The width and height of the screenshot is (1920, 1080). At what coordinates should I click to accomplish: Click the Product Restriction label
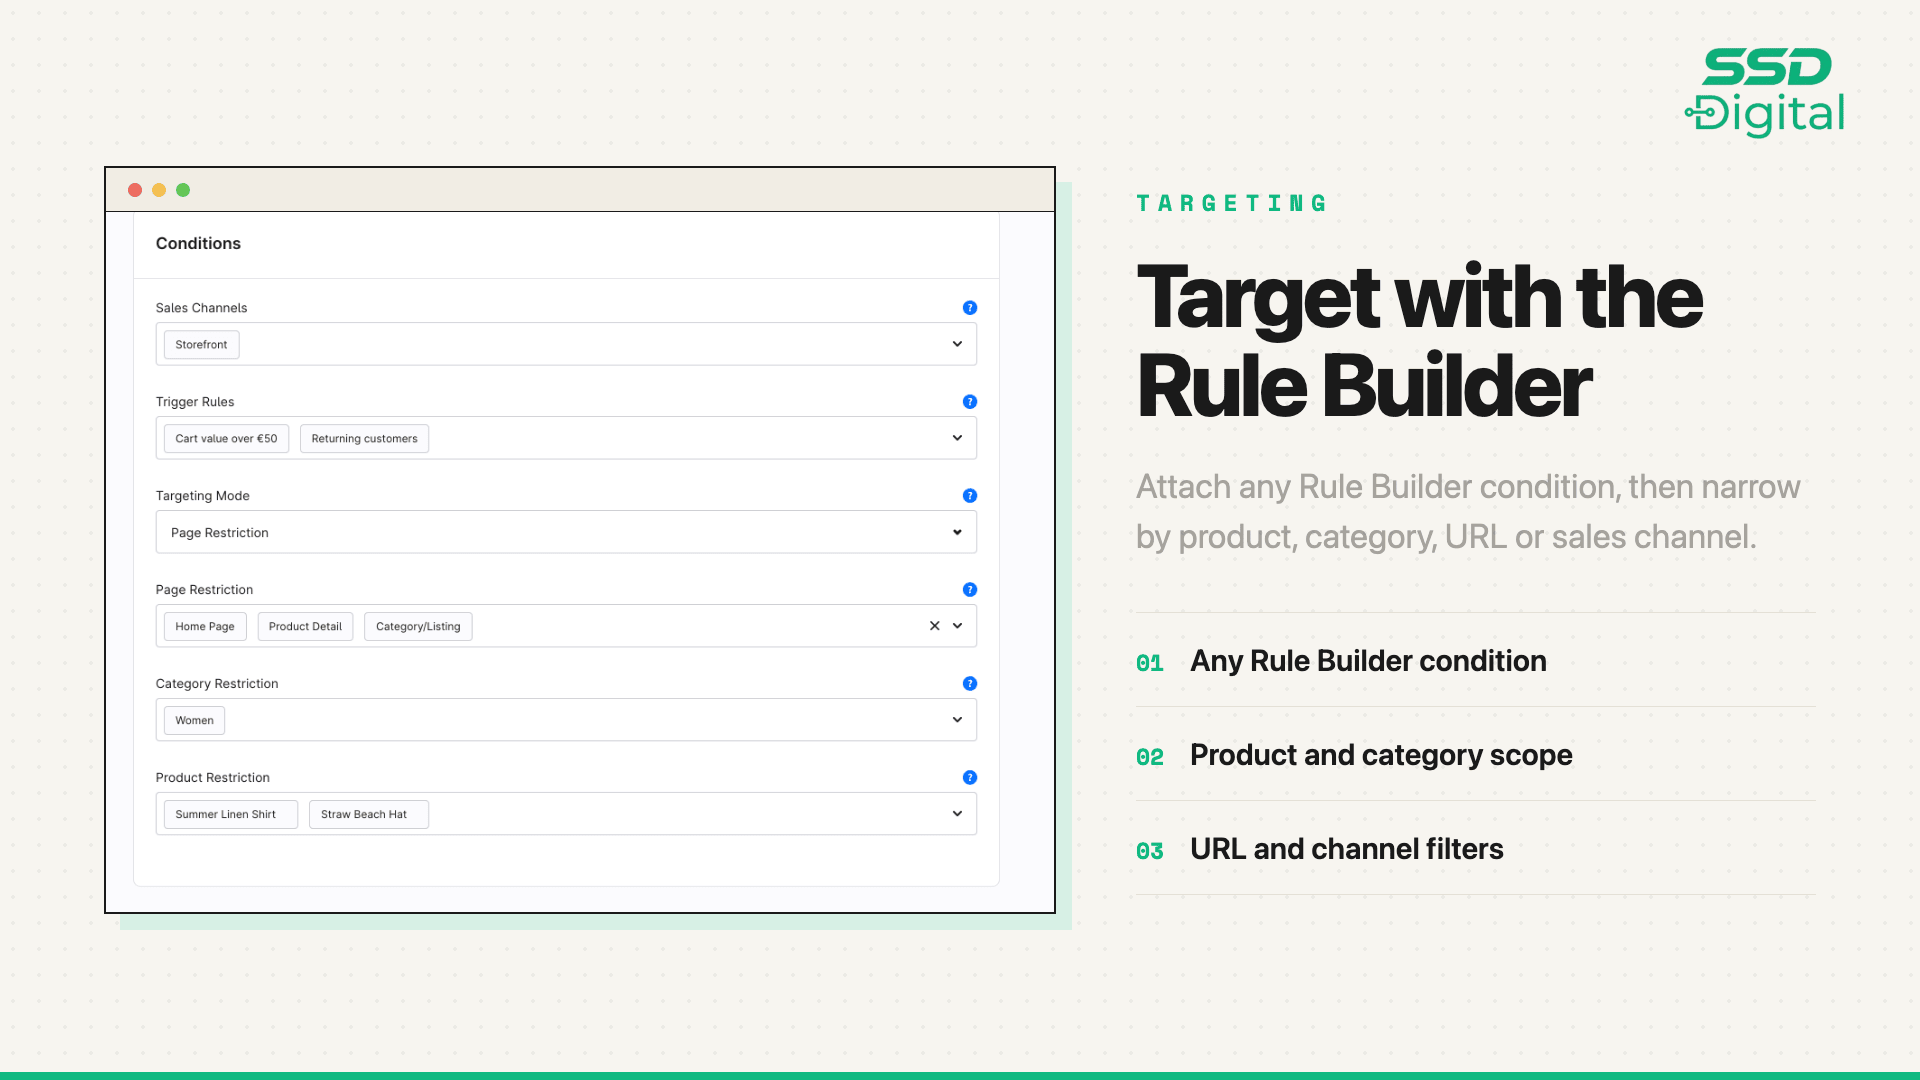tap(213, 778)
